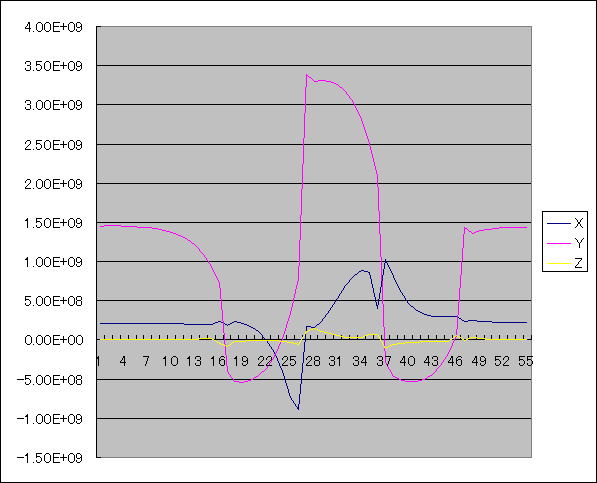Click the 0.00E+00 axis label

pyautogui.click(x=53, y=340)
